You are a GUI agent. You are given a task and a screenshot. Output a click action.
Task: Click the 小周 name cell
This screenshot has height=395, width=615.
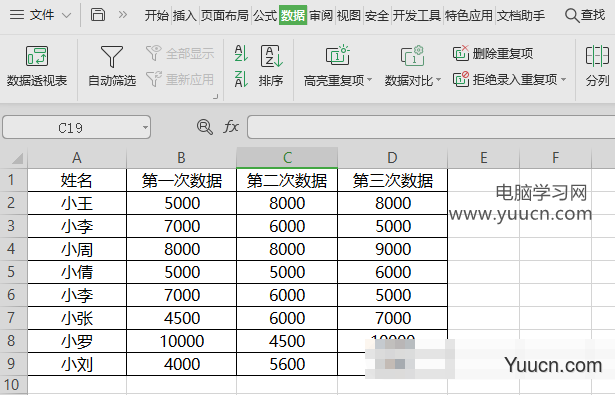pos(77,249)
